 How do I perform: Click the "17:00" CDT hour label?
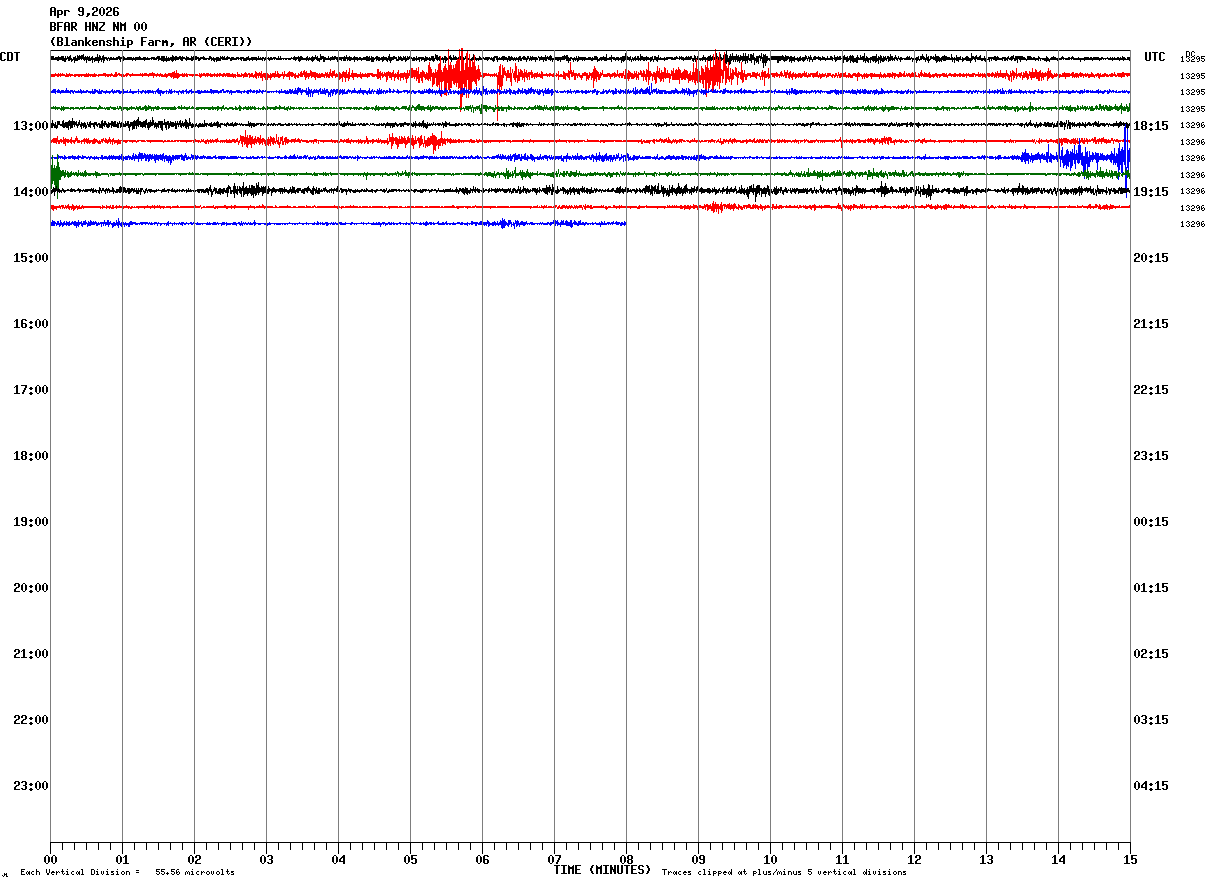(x=31, y=390)
